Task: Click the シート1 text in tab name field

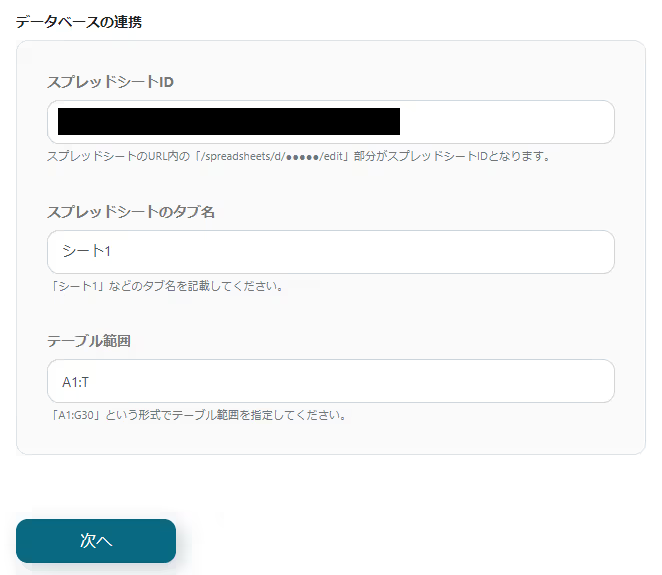Action: point(87,251)
